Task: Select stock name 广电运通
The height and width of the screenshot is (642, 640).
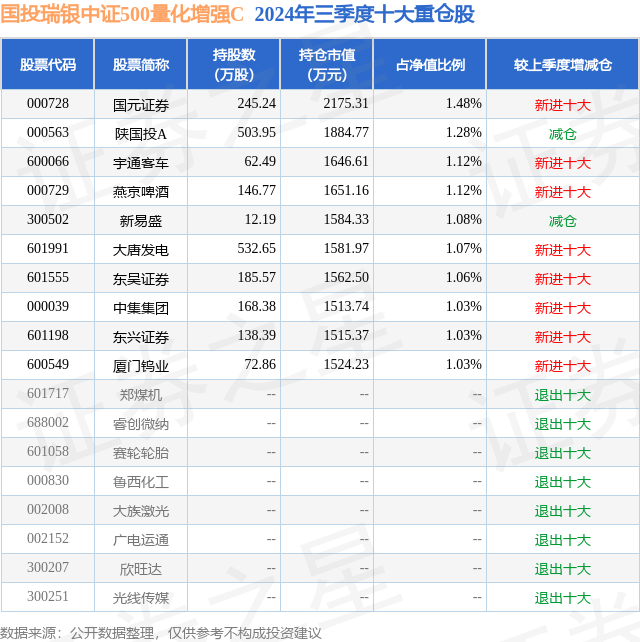Action: click(140, 541)
